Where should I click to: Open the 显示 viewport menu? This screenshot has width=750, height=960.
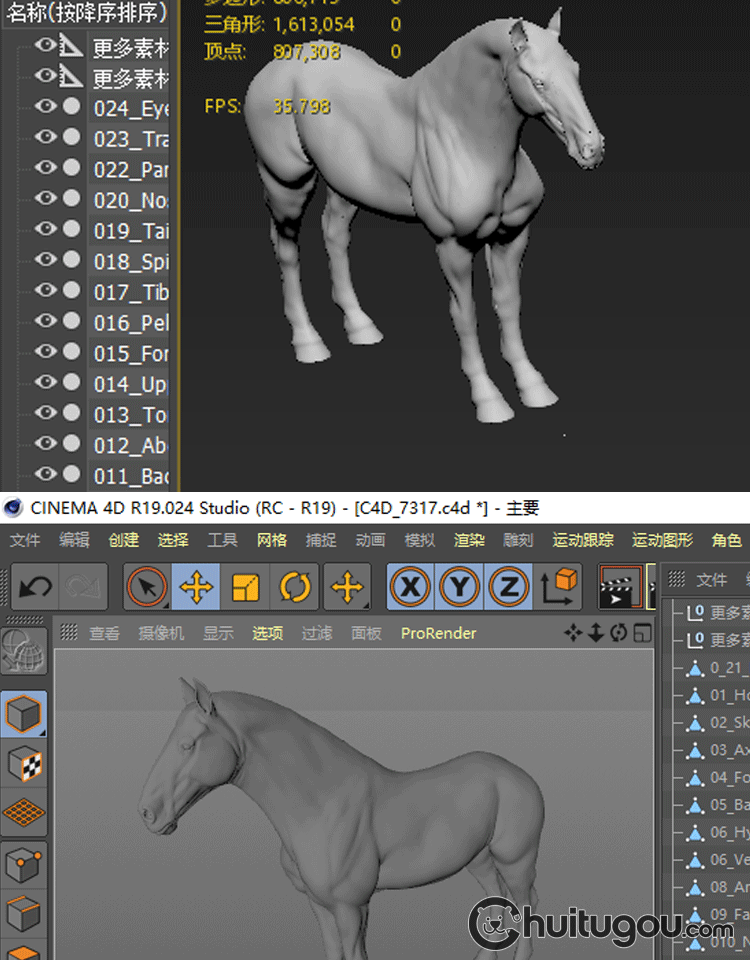218,633
